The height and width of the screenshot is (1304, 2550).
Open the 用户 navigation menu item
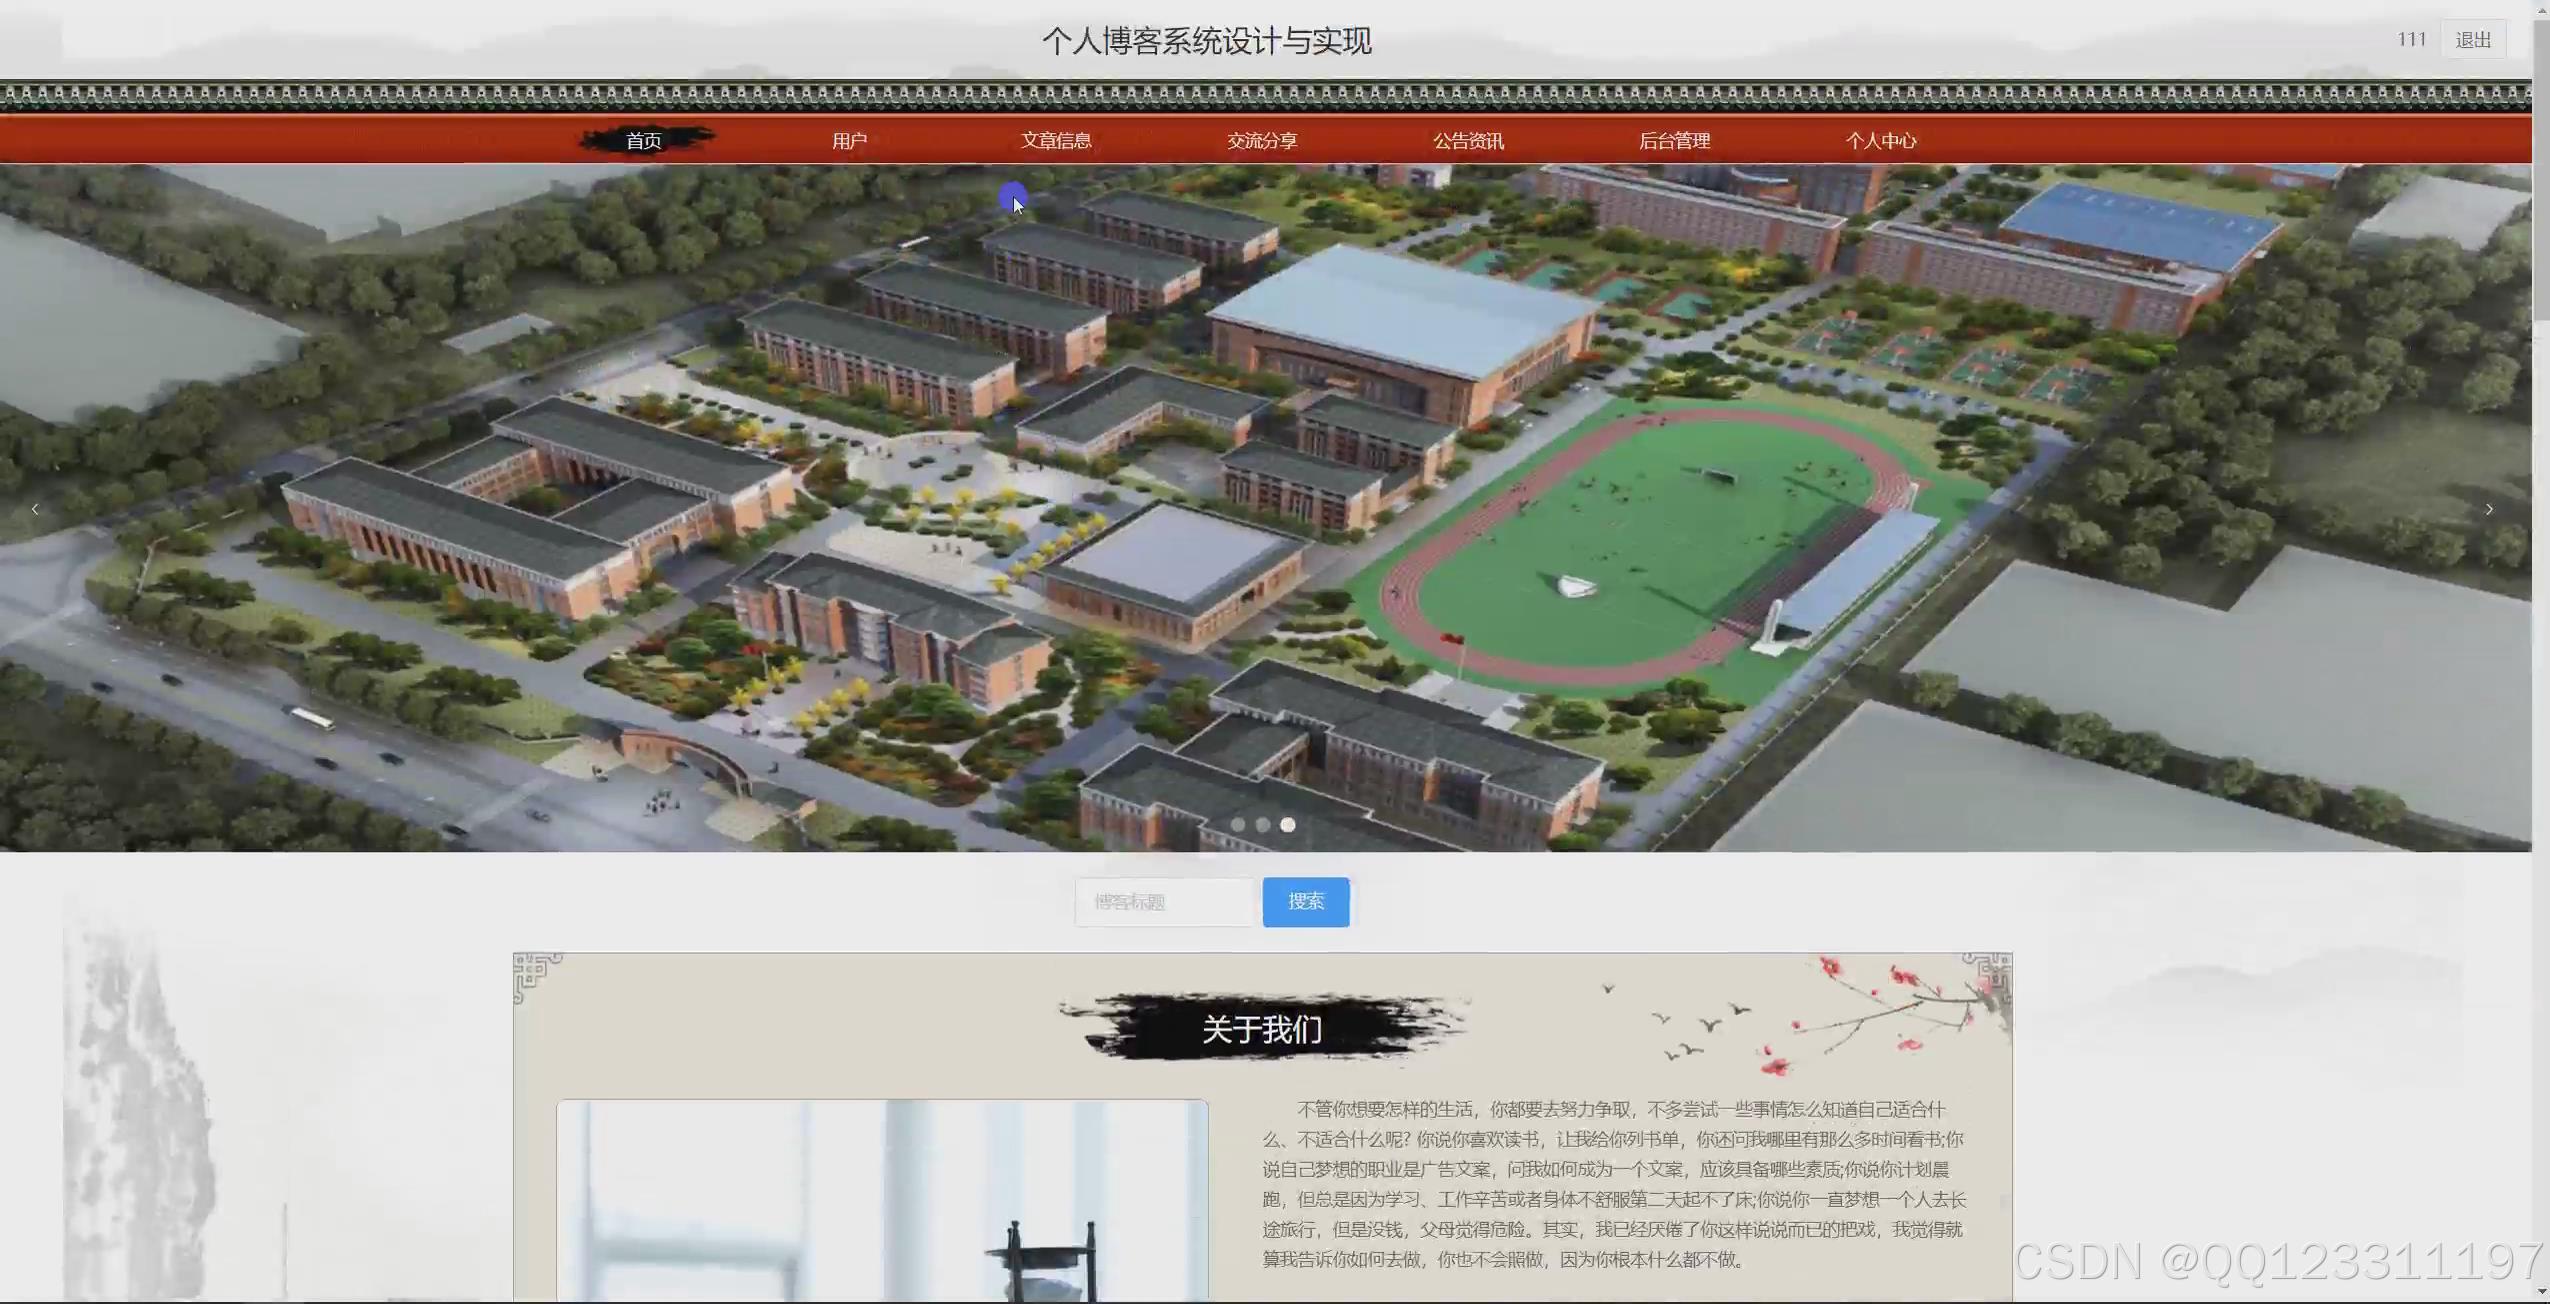point(849,141)
